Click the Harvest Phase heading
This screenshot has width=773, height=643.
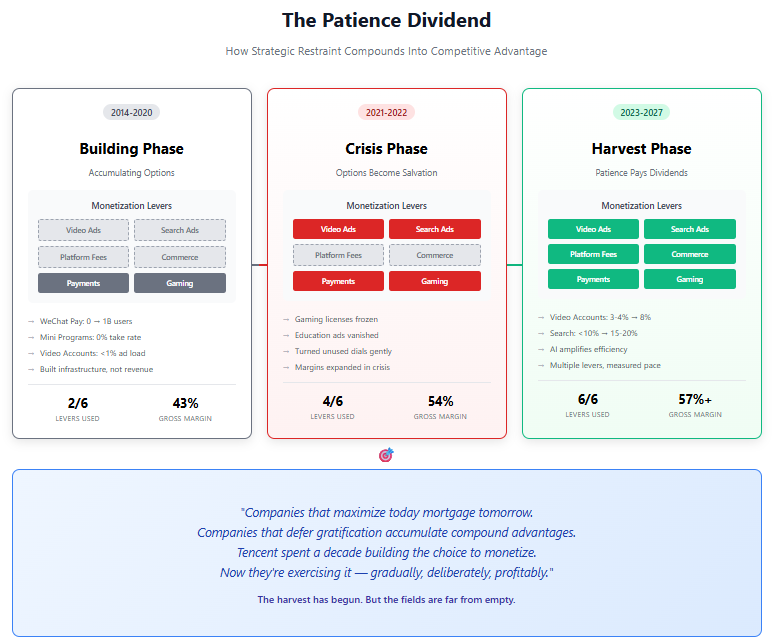[x=641, y=148]
